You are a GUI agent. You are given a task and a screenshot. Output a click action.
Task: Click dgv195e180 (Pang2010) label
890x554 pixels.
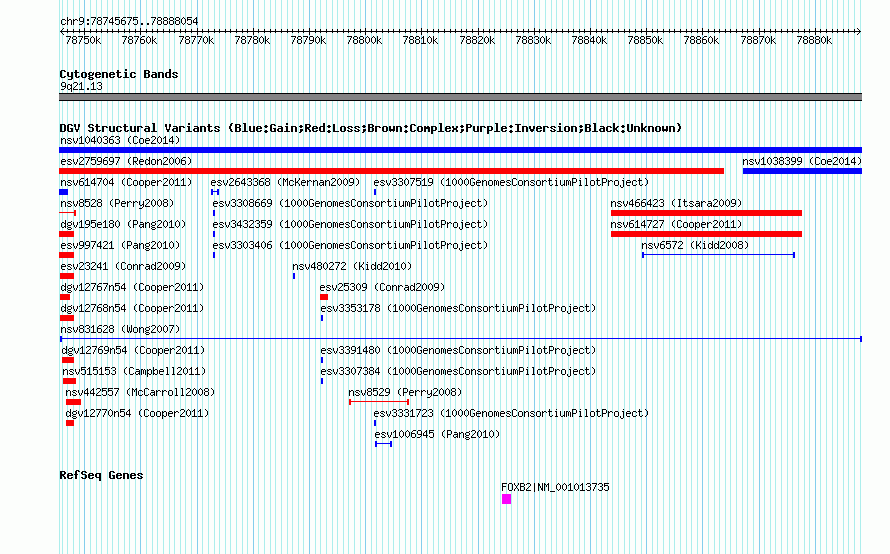click(123, 224)
